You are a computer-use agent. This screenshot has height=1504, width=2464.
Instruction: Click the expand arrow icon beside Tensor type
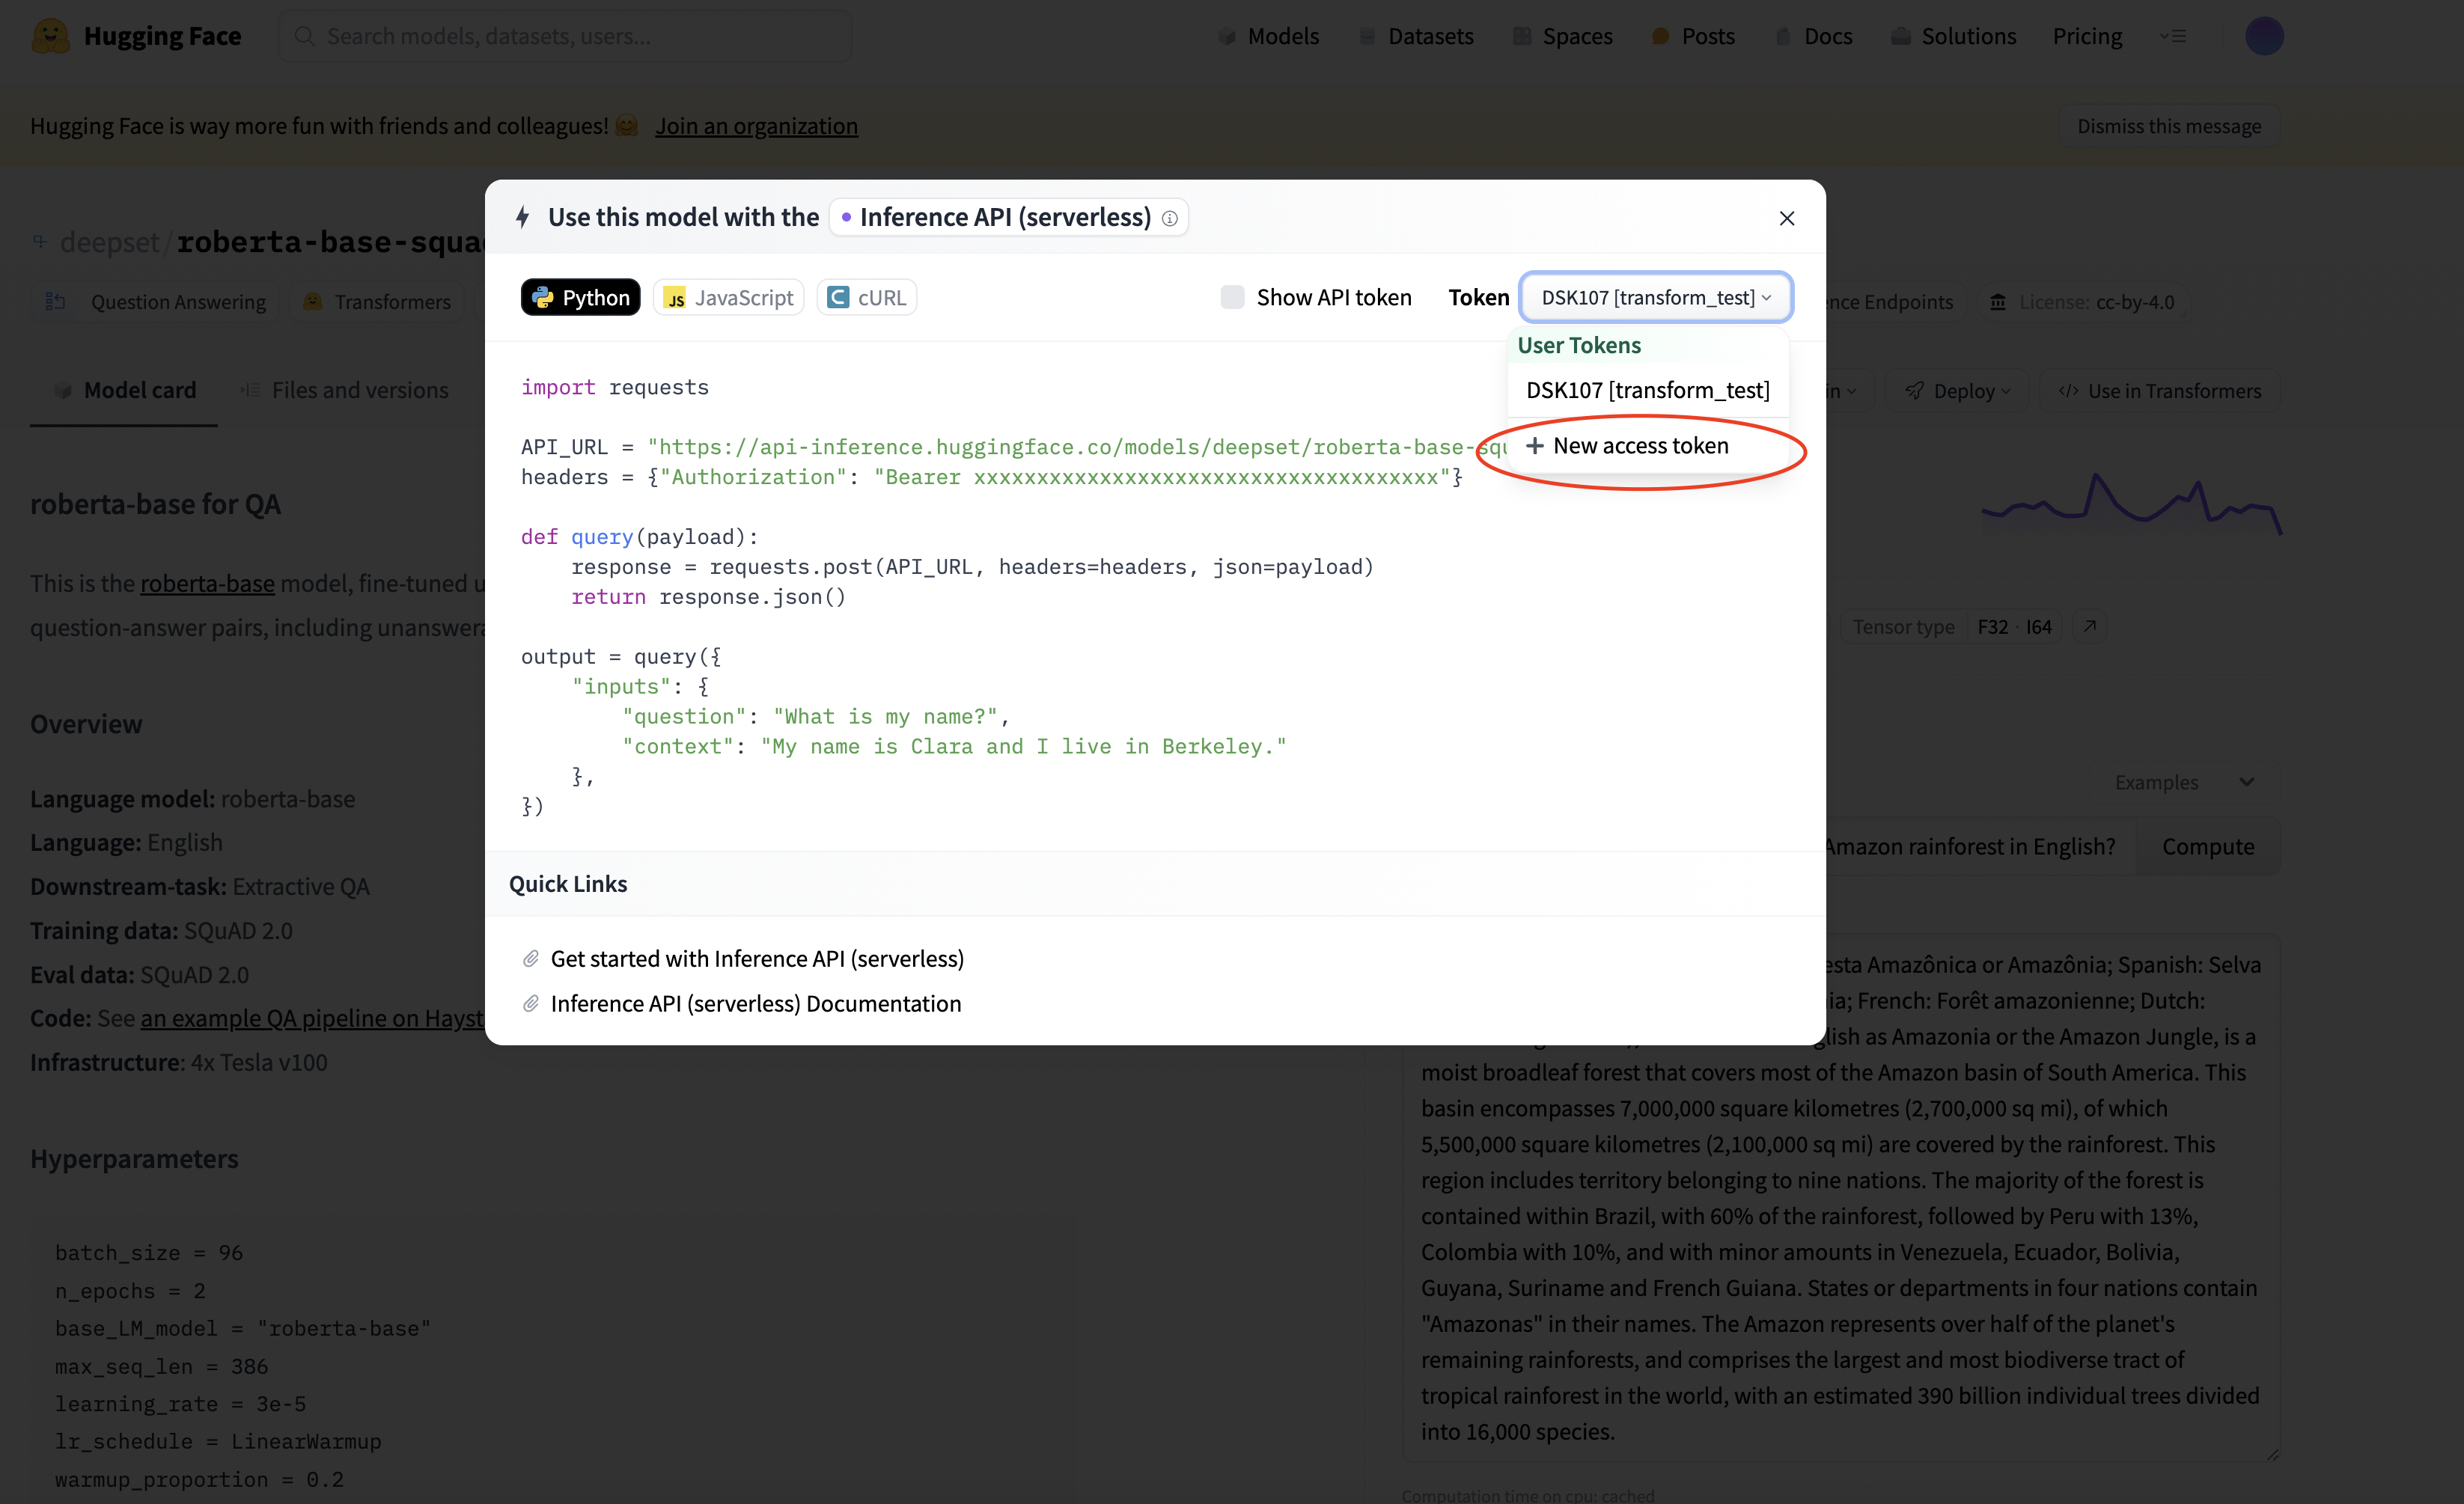point(2089,626)
